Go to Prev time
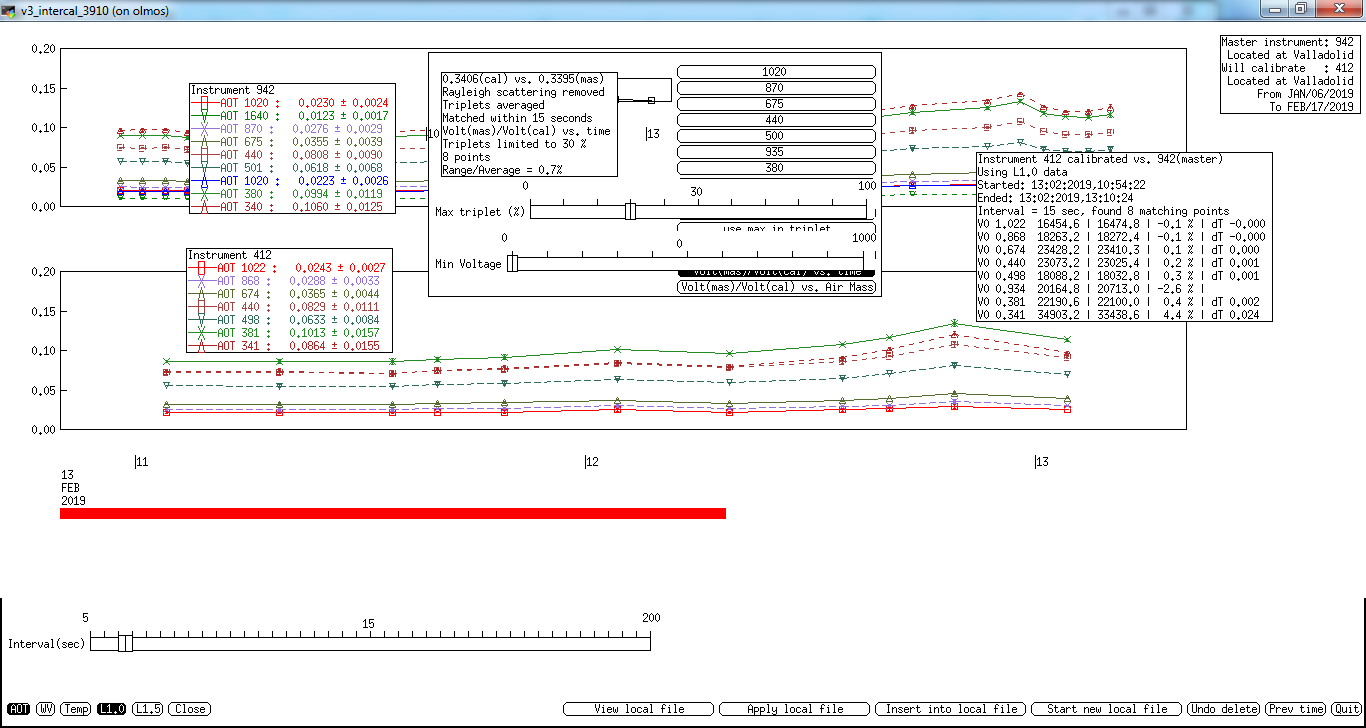 pos(1297,709)
